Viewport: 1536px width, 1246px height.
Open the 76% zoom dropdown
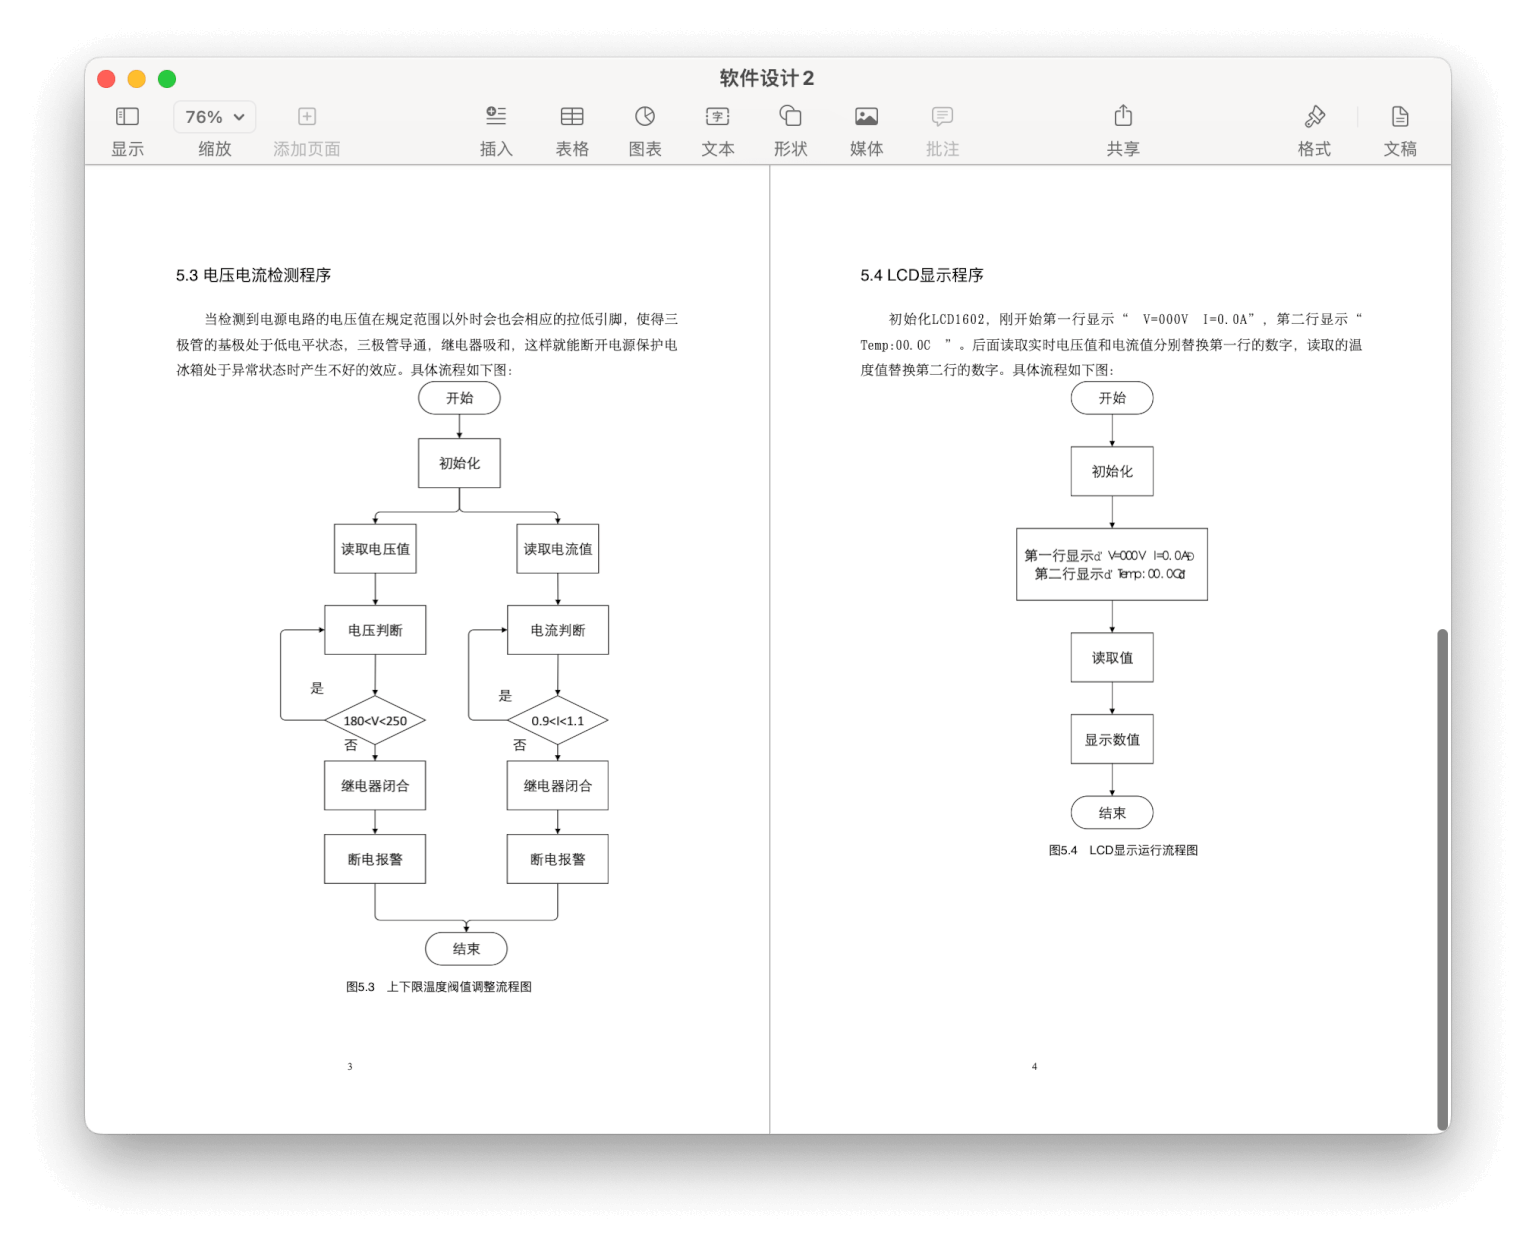pos(214,117)
